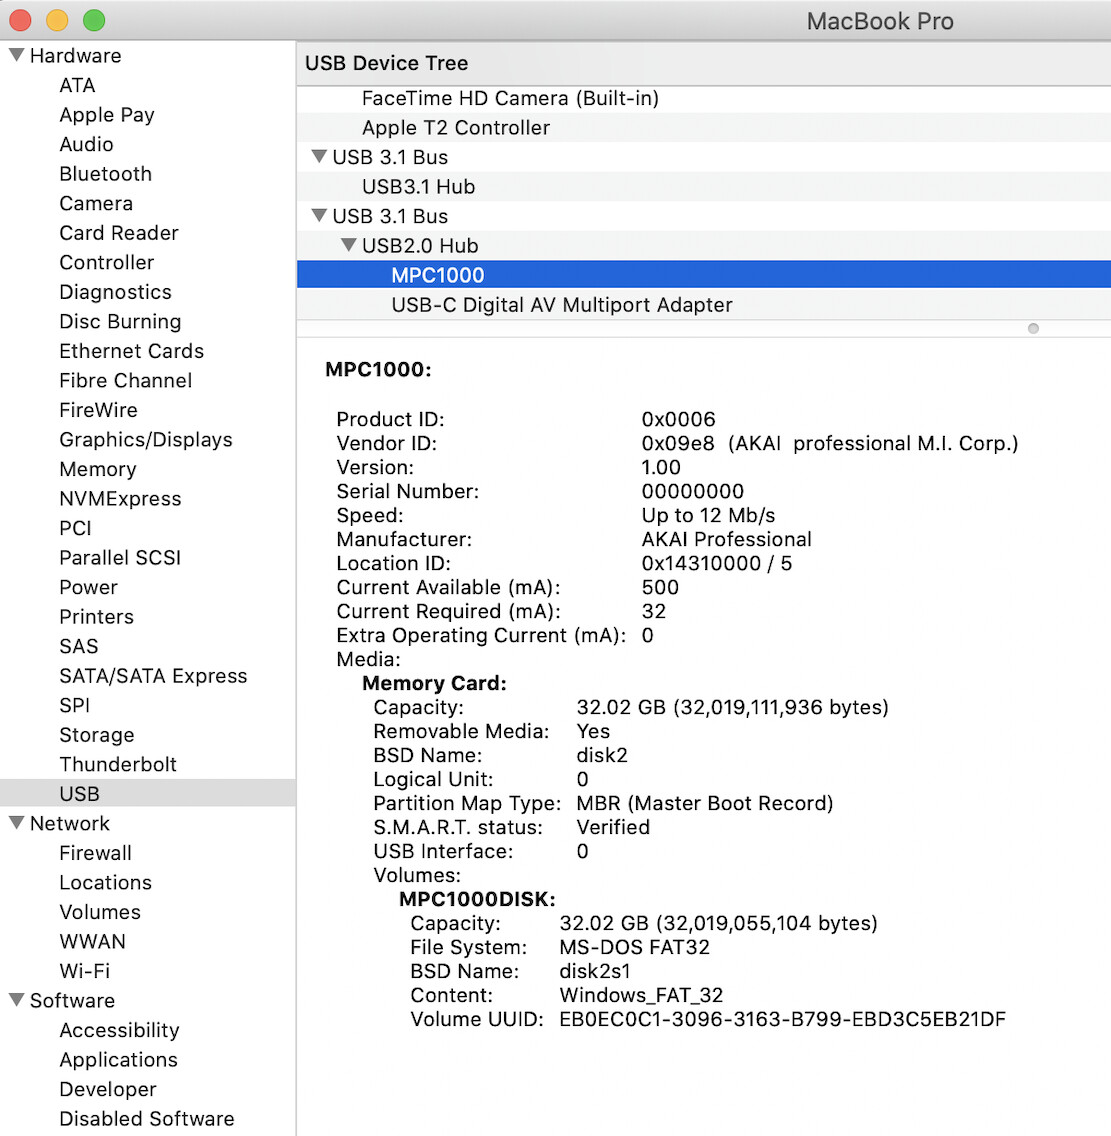Image resolution: width=1111 pixels, height=1136 pixels.
Task: Select Apple T2 Controller entry
Action: point(455,128)
